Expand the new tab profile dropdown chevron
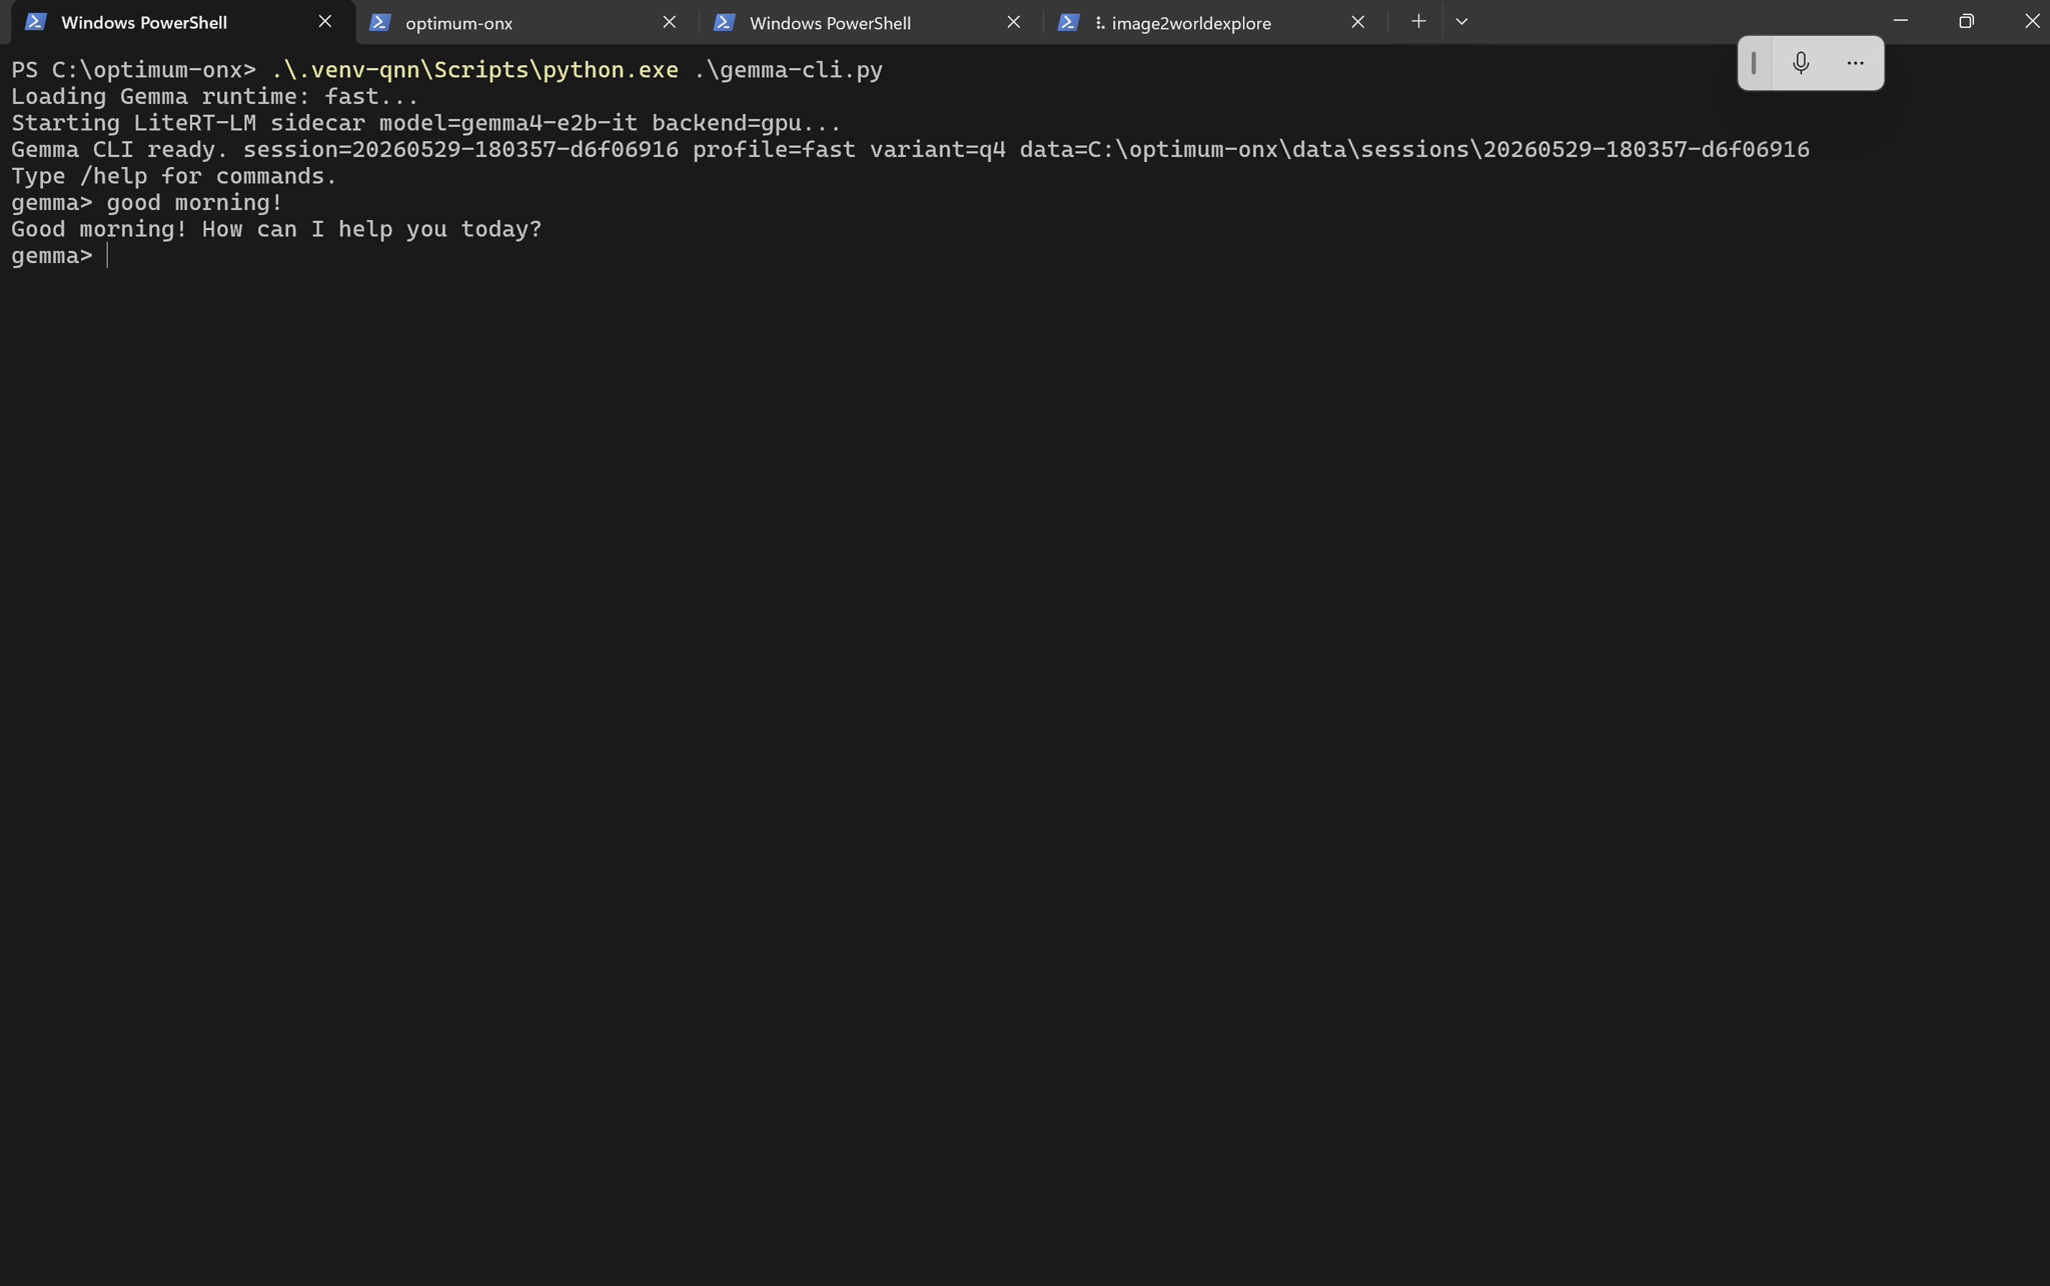This screenshot has width=2050, height=1286. [1462, 21]
